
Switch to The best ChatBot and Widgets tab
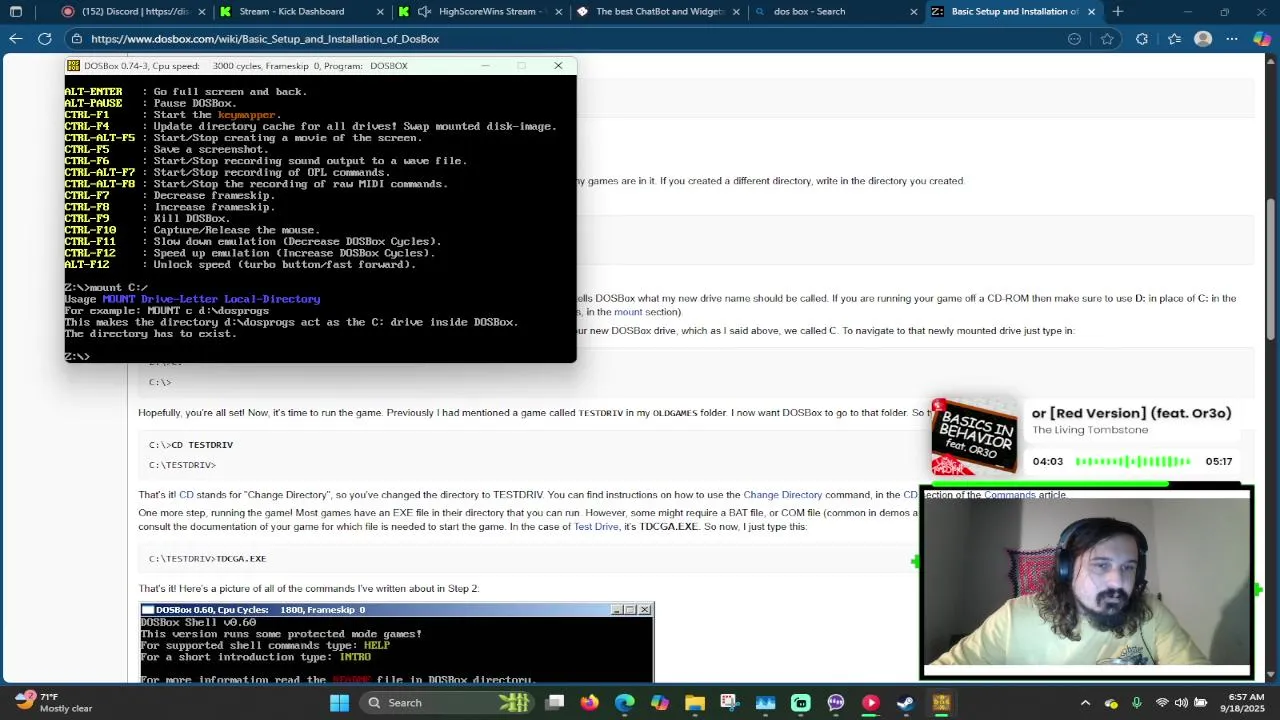[660, 12]
